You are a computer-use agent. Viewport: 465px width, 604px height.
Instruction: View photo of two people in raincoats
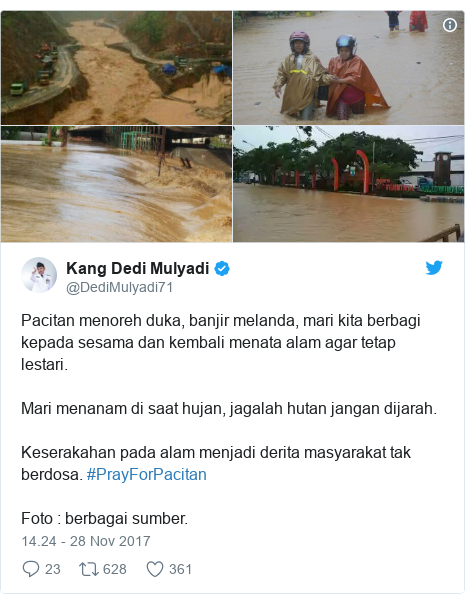pyautogui.click(x=349, y=67)
